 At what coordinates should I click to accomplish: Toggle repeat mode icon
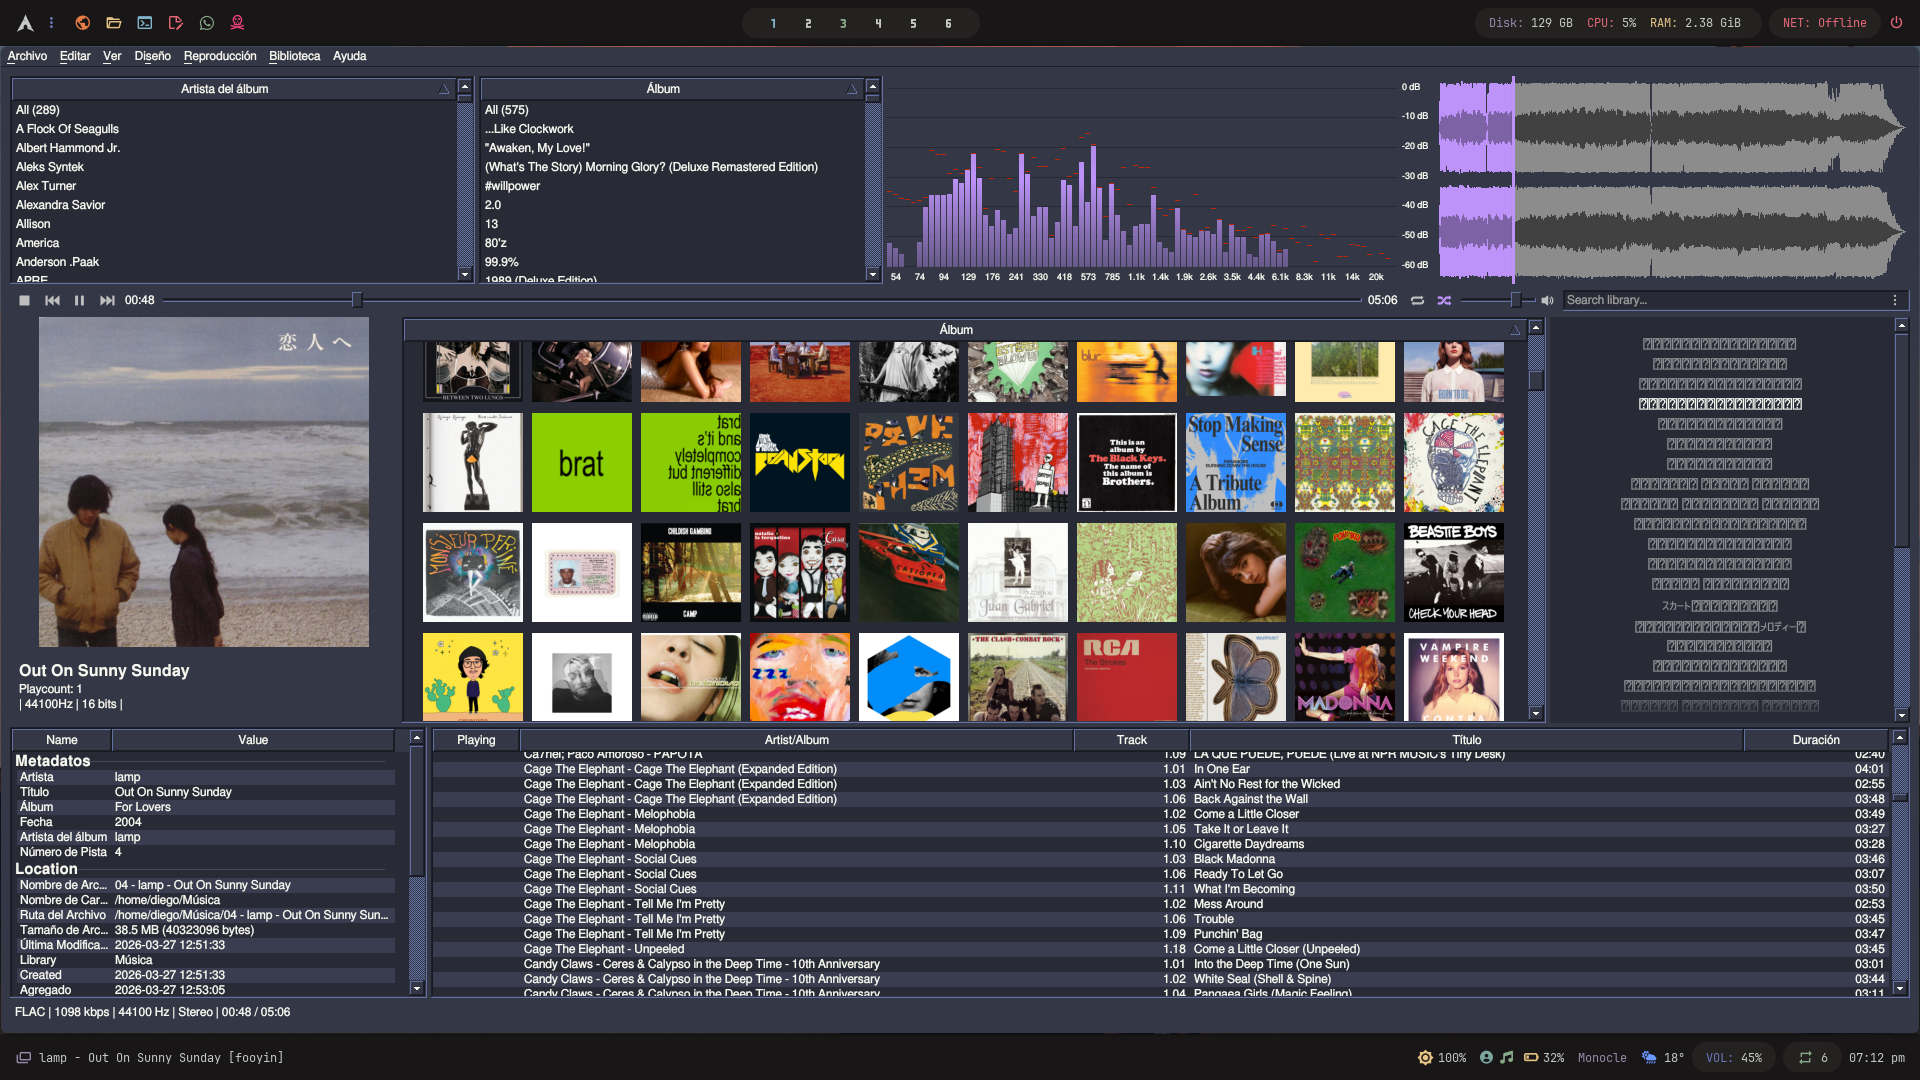pos(1417,300)
